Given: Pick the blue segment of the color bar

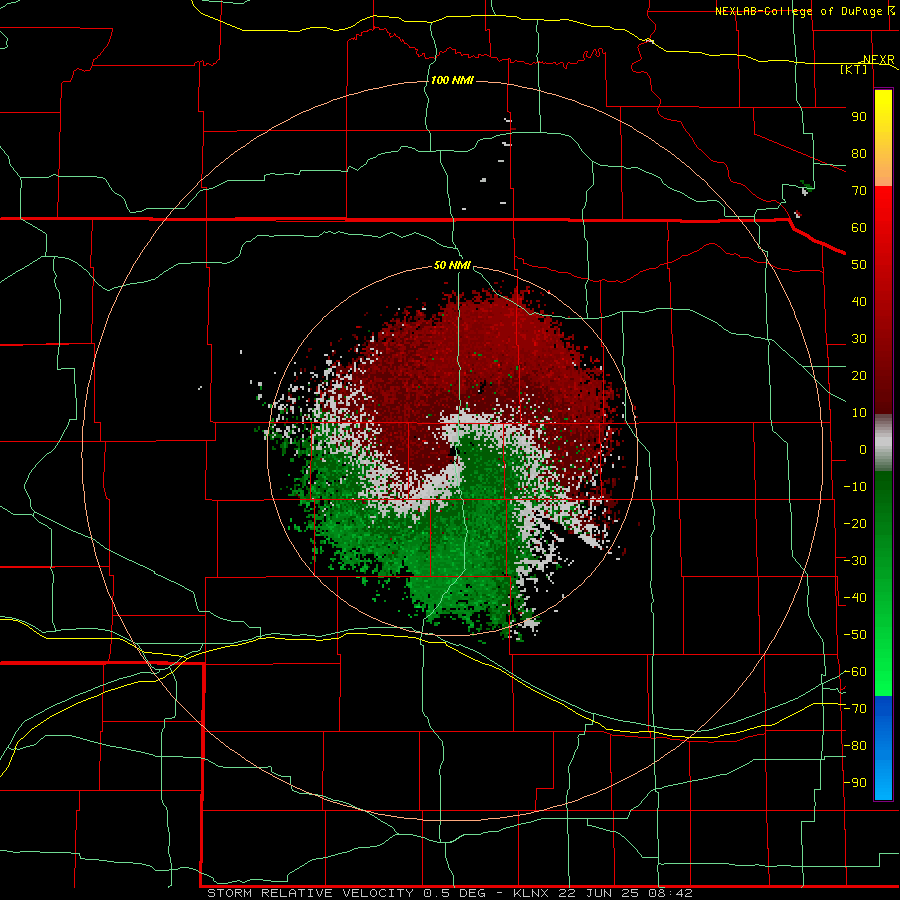Looking at the screenshot, I should 883,748.
